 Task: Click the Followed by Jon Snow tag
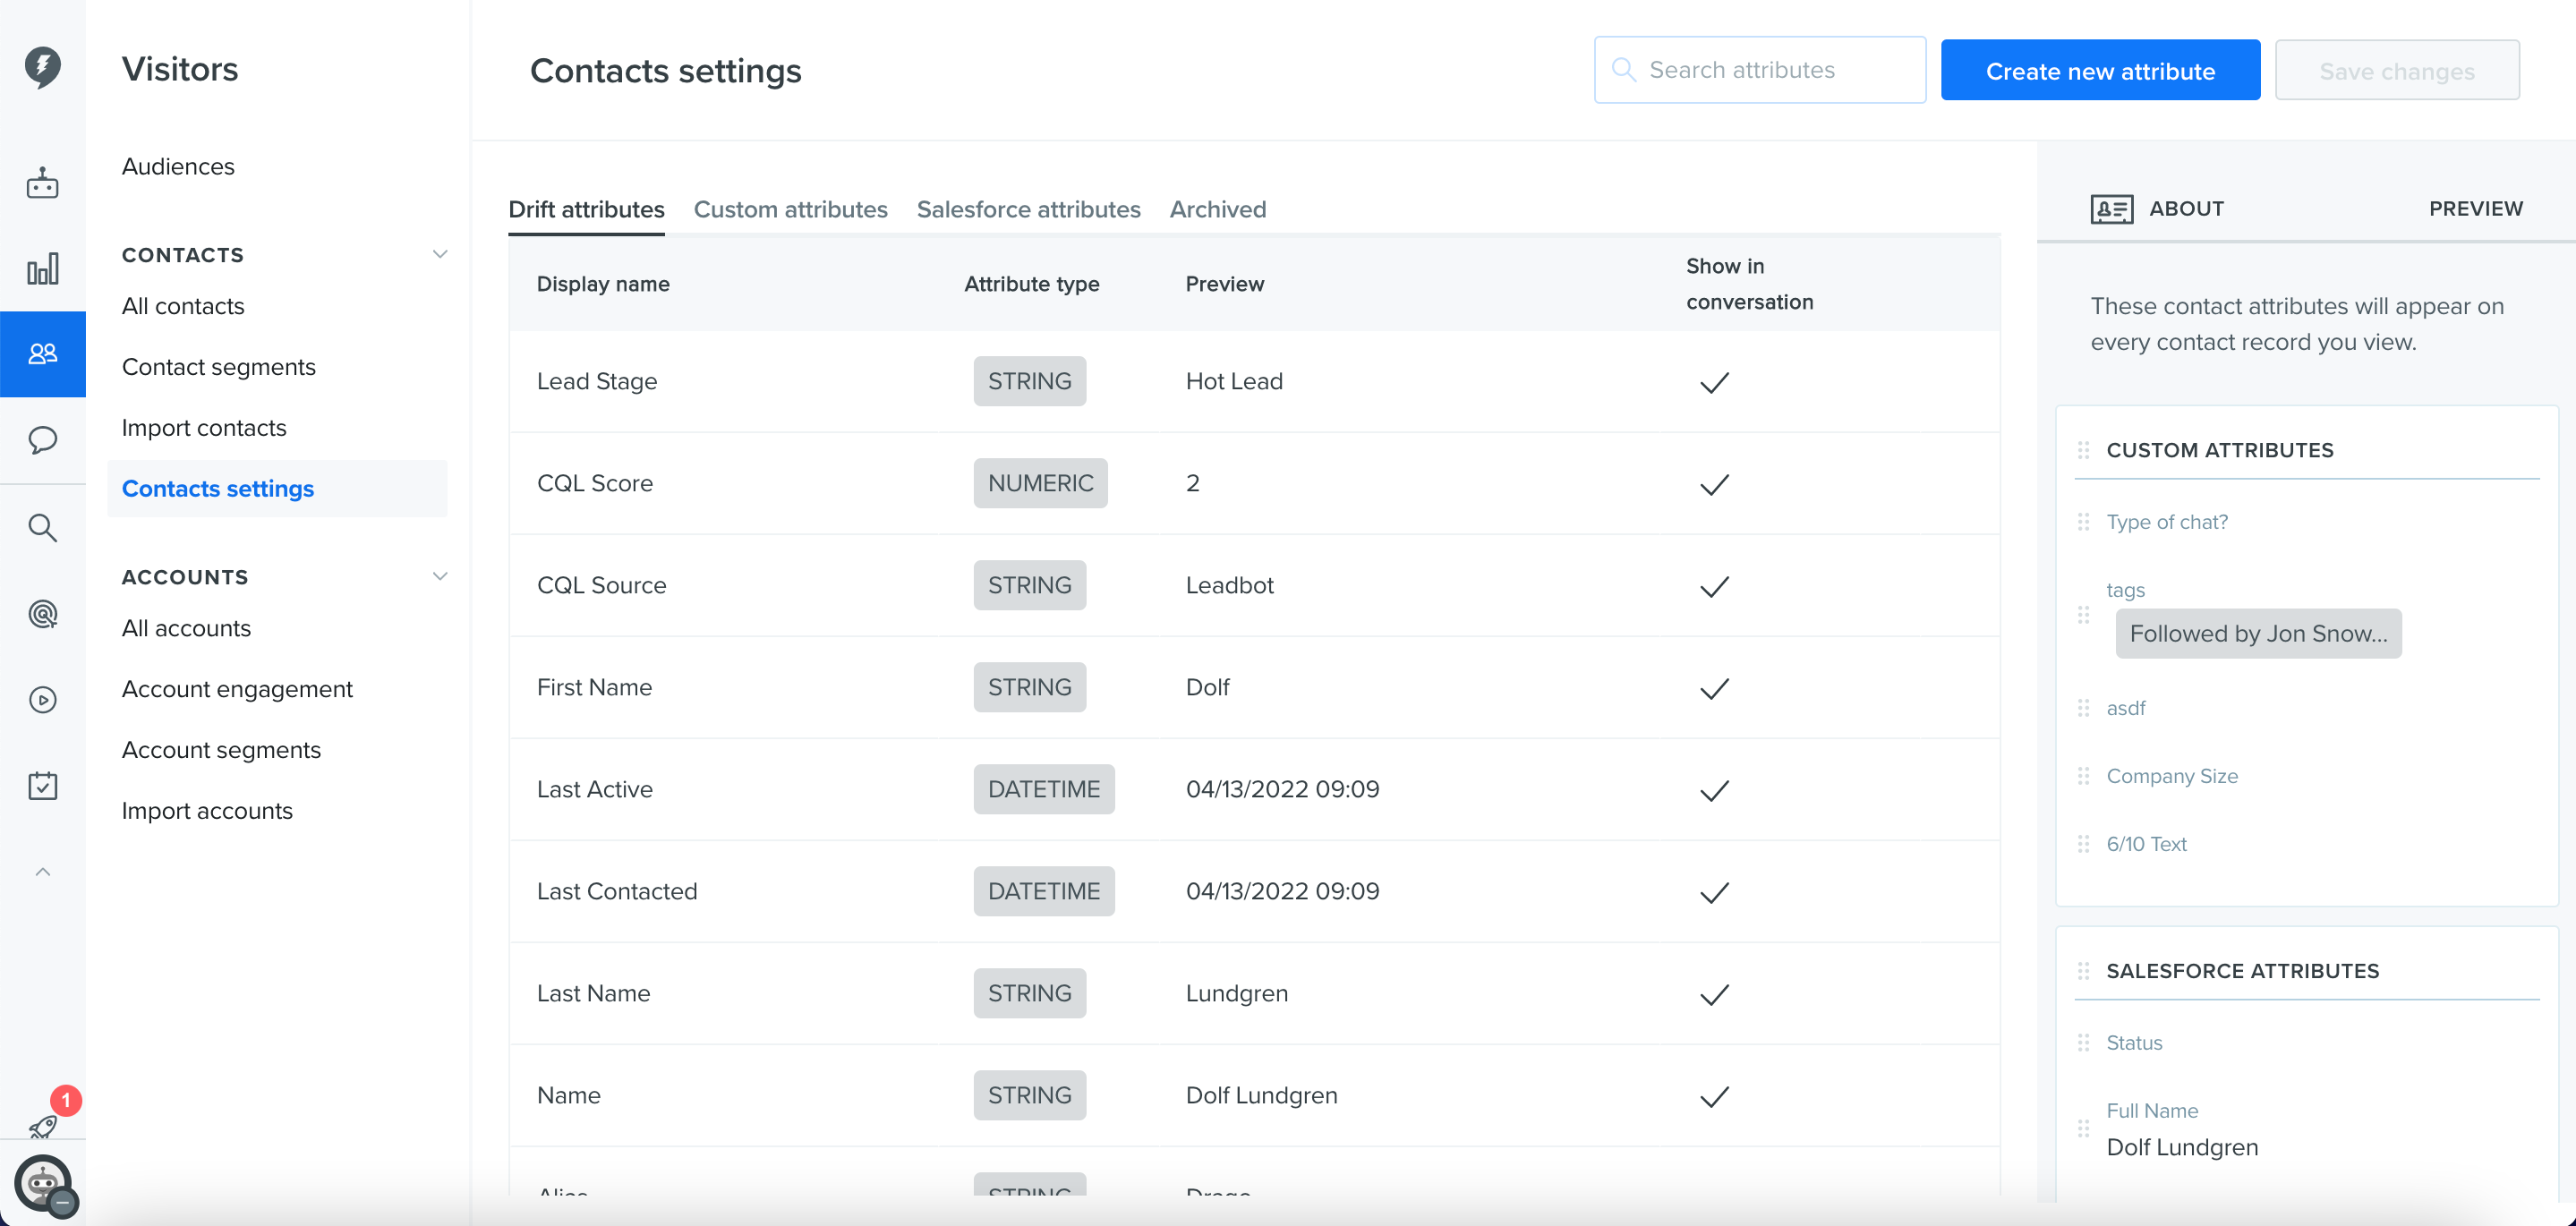coord(2258,633)
